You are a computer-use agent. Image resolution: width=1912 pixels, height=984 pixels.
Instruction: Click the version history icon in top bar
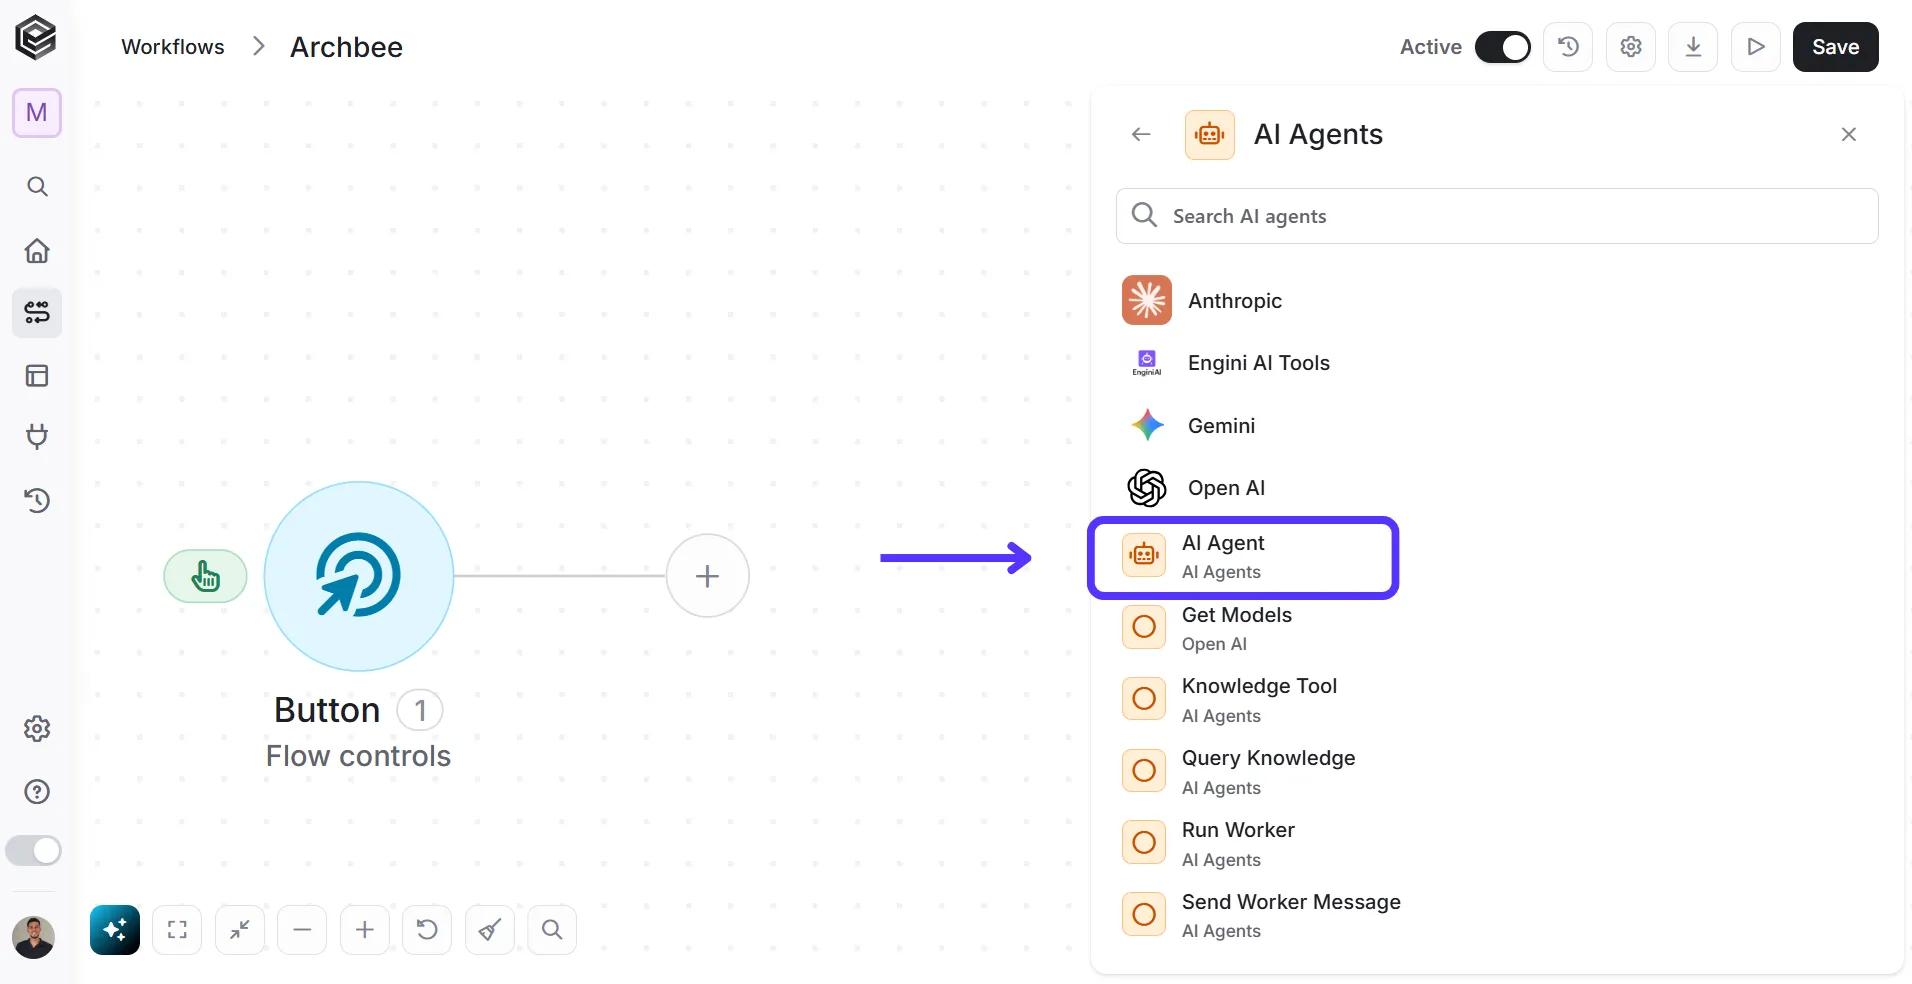[x=1568, y=47]
